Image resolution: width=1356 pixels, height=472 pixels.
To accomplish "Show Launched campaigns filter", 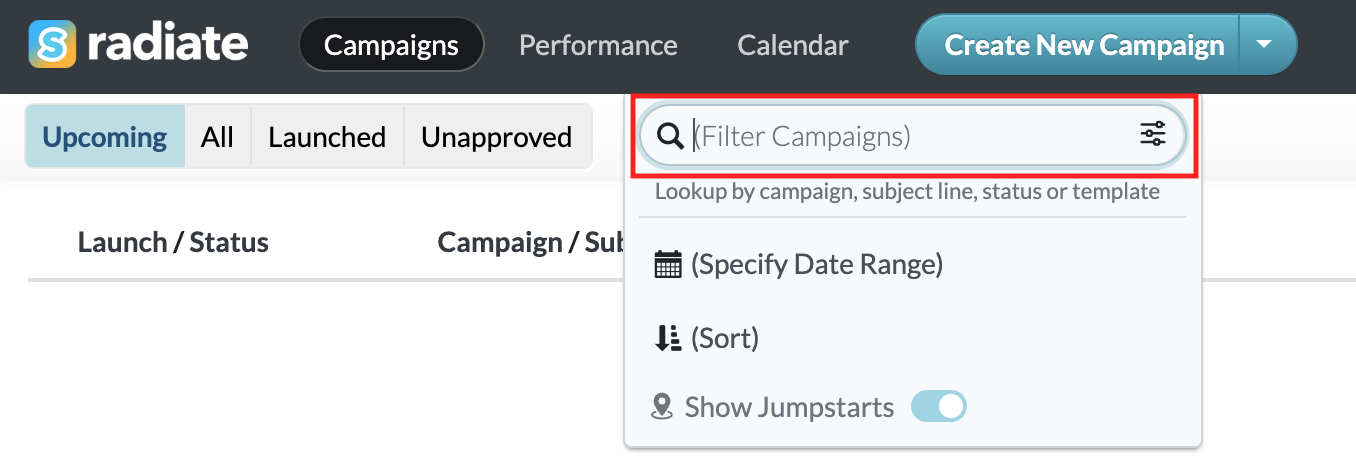I will pos(327,137).
